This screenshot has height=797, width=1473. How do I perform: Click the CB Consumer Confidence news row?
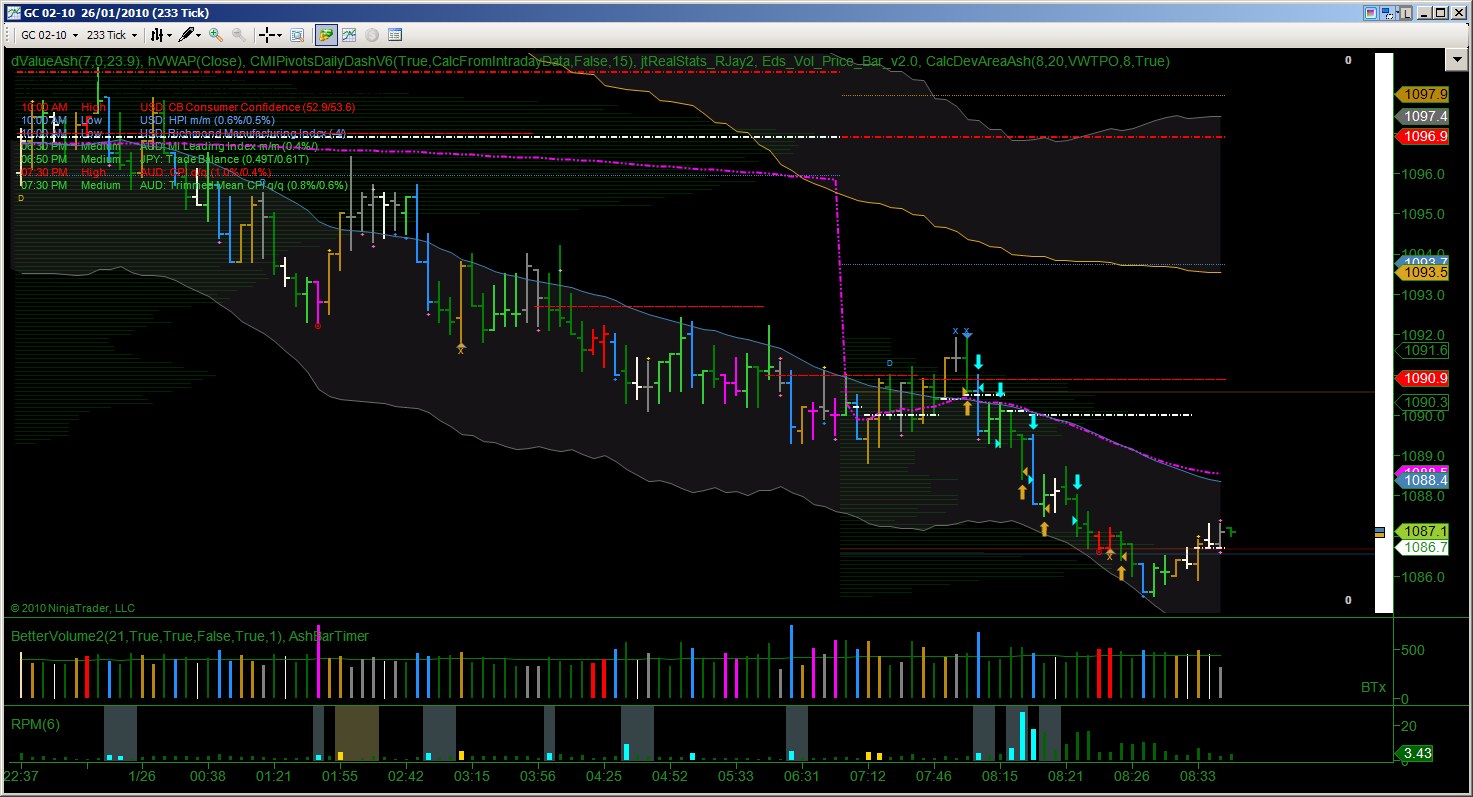pyautogui.click(x=188, y=107)
